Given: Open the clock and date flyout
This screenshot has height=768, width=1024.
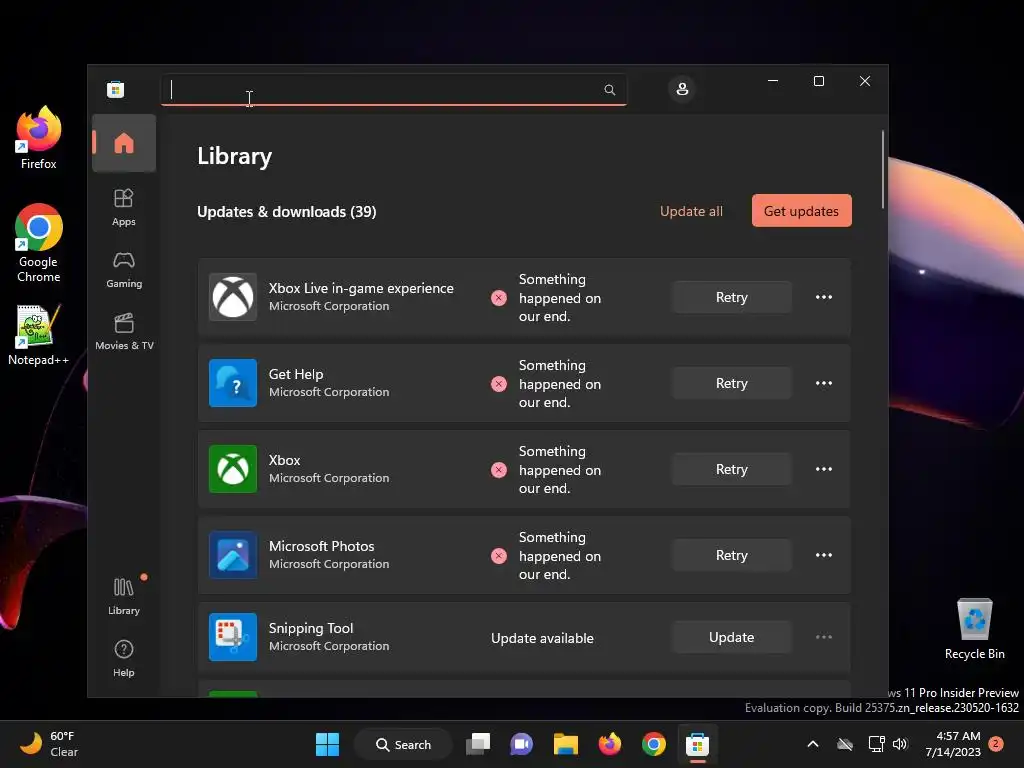Looking at the screenshot, I should (953, 744).
